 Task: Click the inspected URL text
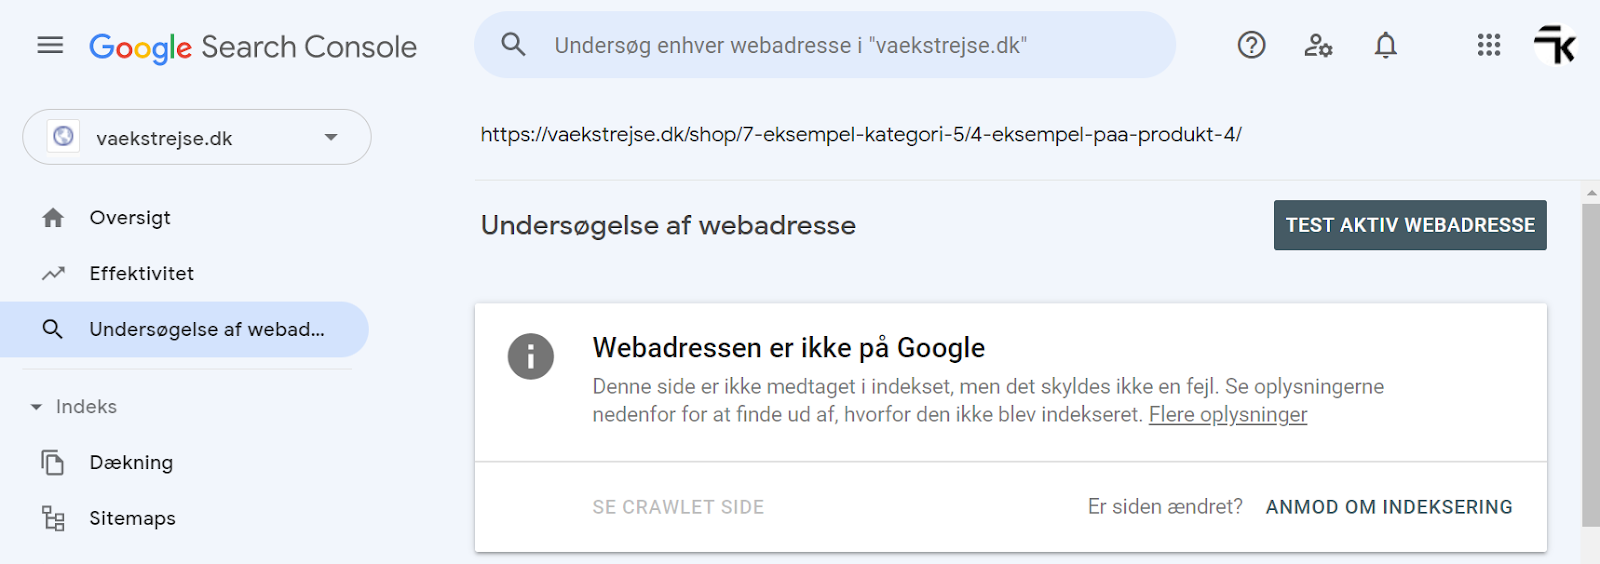[x=861, y=134]
